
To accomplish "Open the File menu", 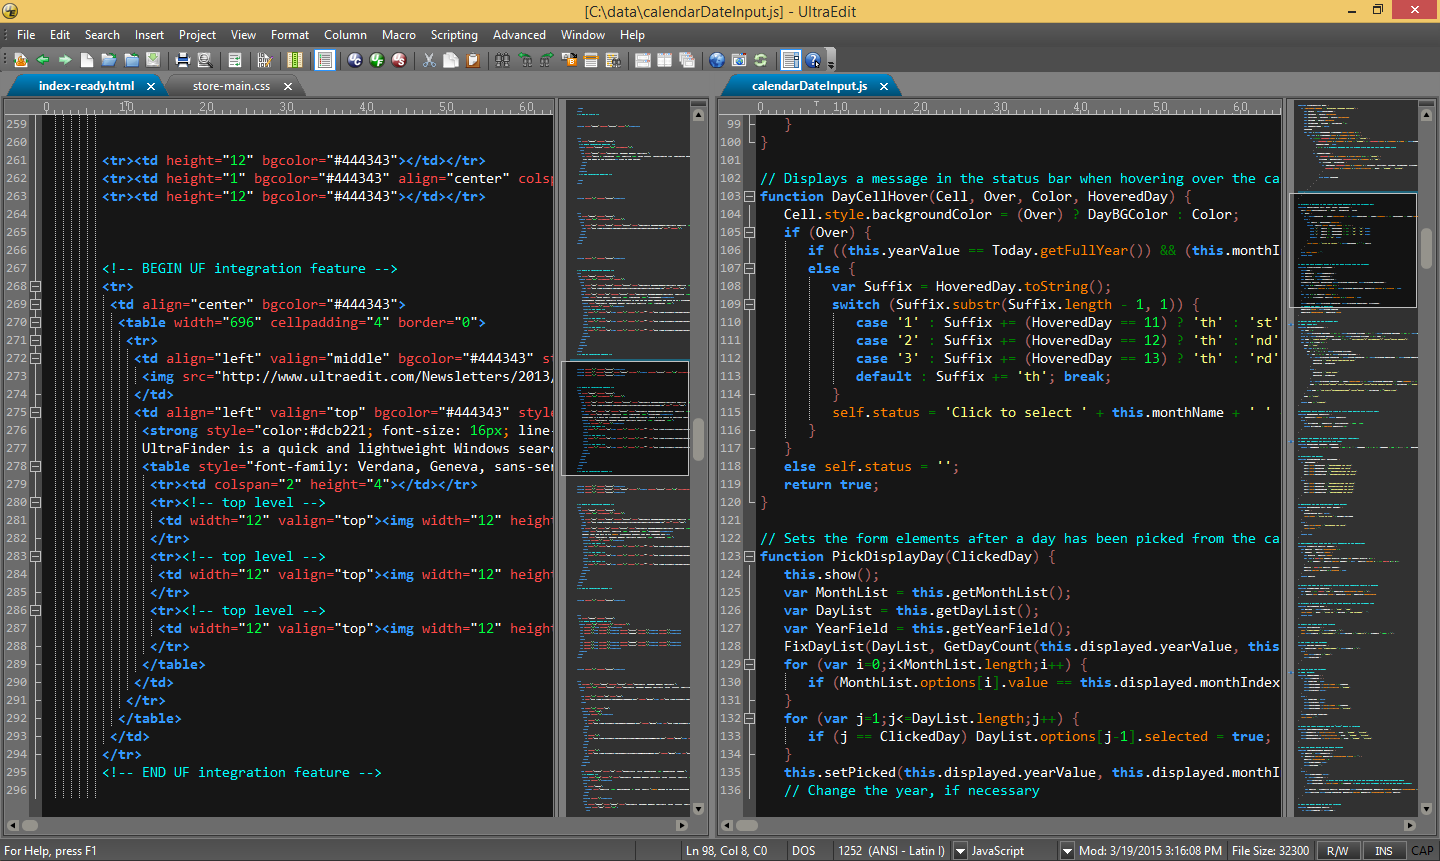I will (26, 34).
